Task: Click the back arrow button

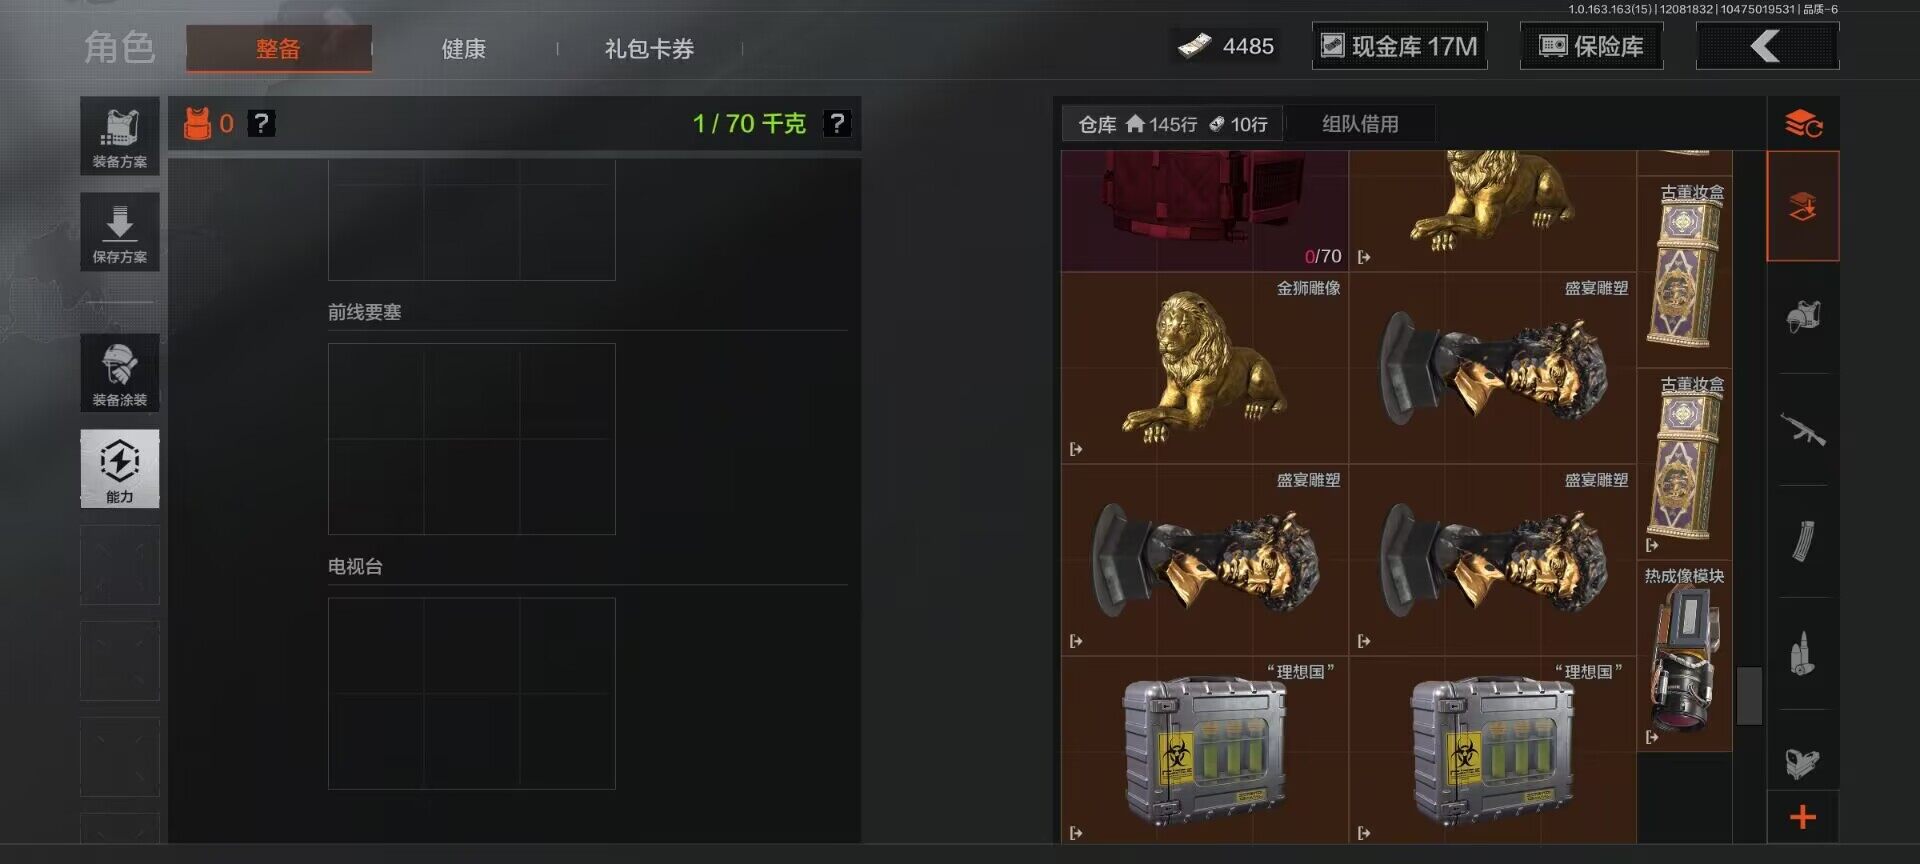Action: pyautogui.click(x=1767, y=46)
